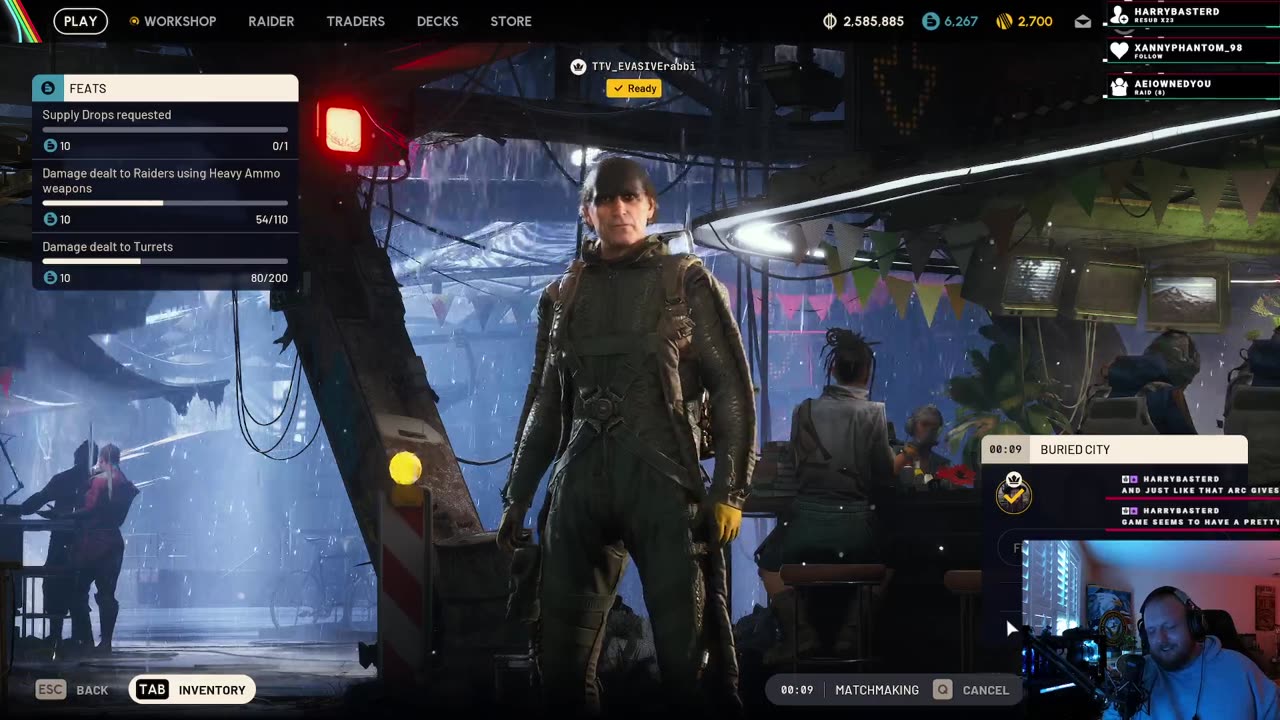Click the coin currency icon beside 2.585.885
This screenshot has height=720, width=1280.
pyautogui.click(x=830, y=21)
